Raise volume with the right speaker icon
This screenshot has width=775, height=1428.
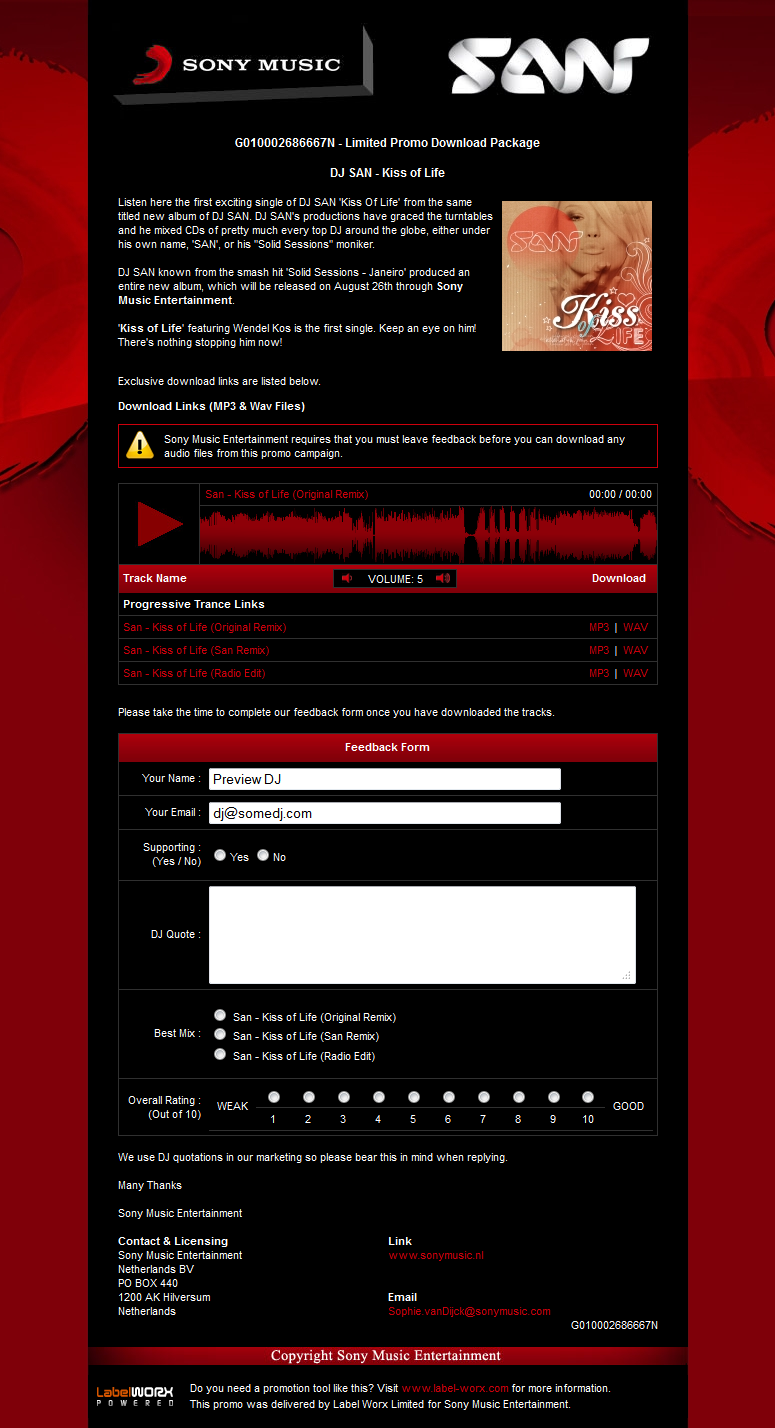click(x=443, y=578)
